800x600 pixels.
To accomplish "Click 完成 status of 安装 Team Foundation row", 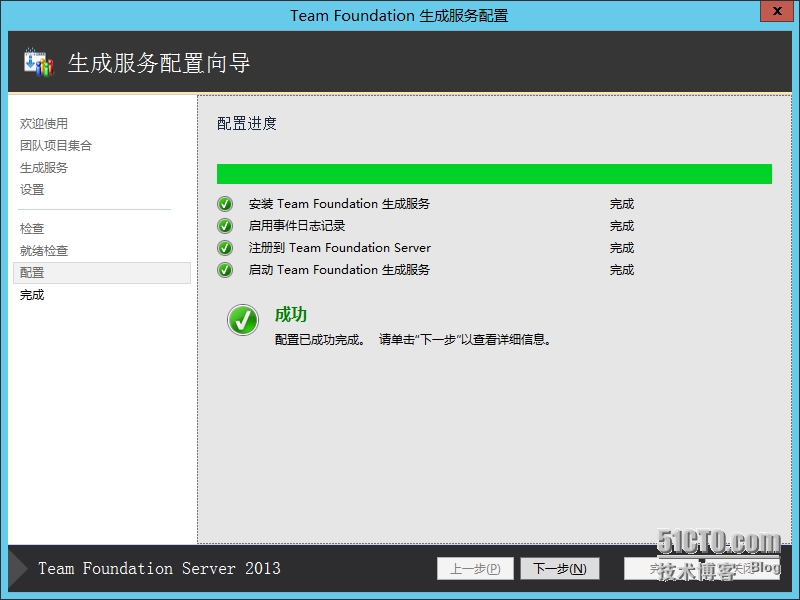I will pyautogui.click(x=622, y=204).
